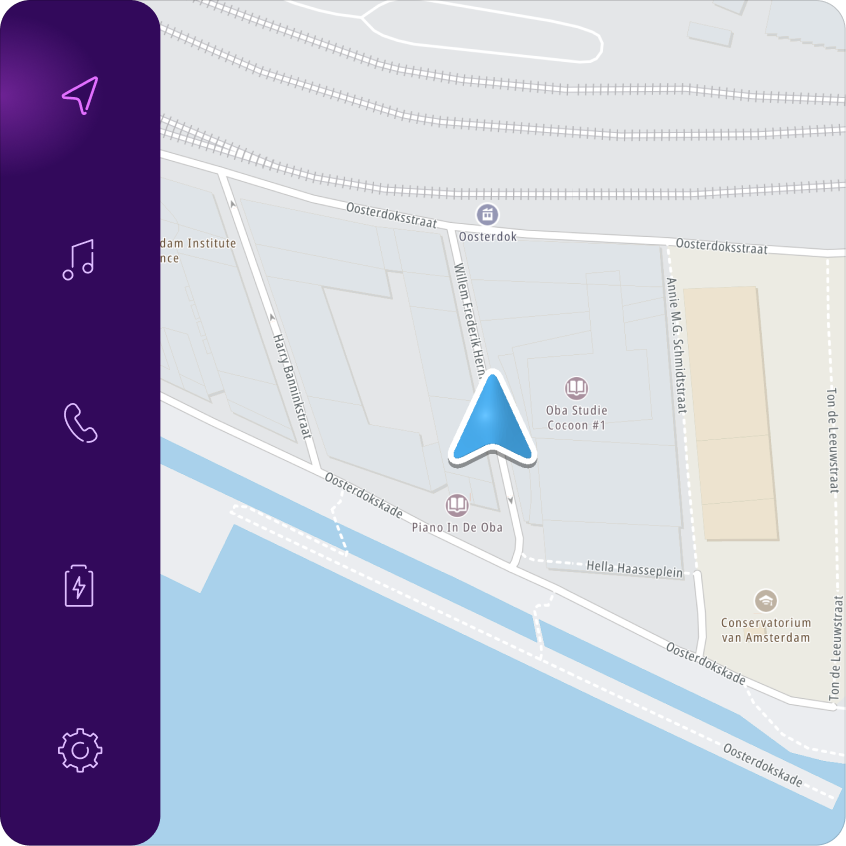This screenshot has height=846, width=846.
Task: Open the battery charging icon
Action: tap(79, 586)
